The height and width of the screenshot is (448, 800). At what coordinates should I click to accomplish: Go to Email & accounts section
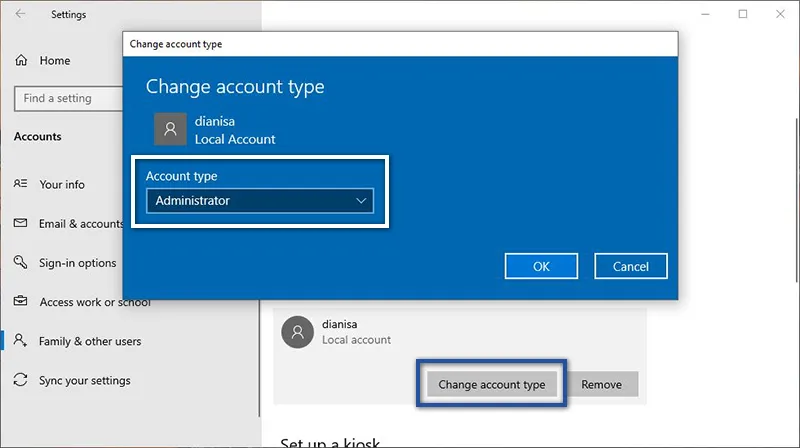coord(81,223)
